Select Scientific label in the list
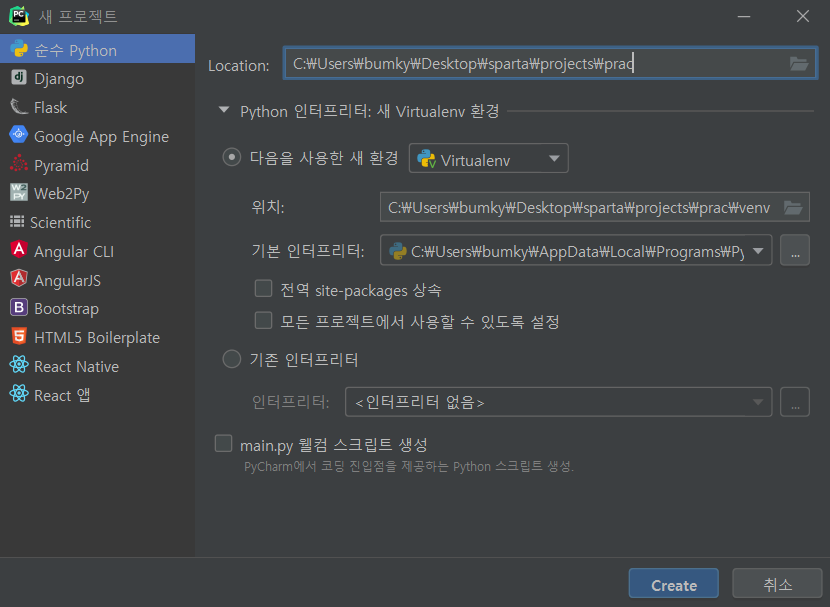 [x=60, y=222]
